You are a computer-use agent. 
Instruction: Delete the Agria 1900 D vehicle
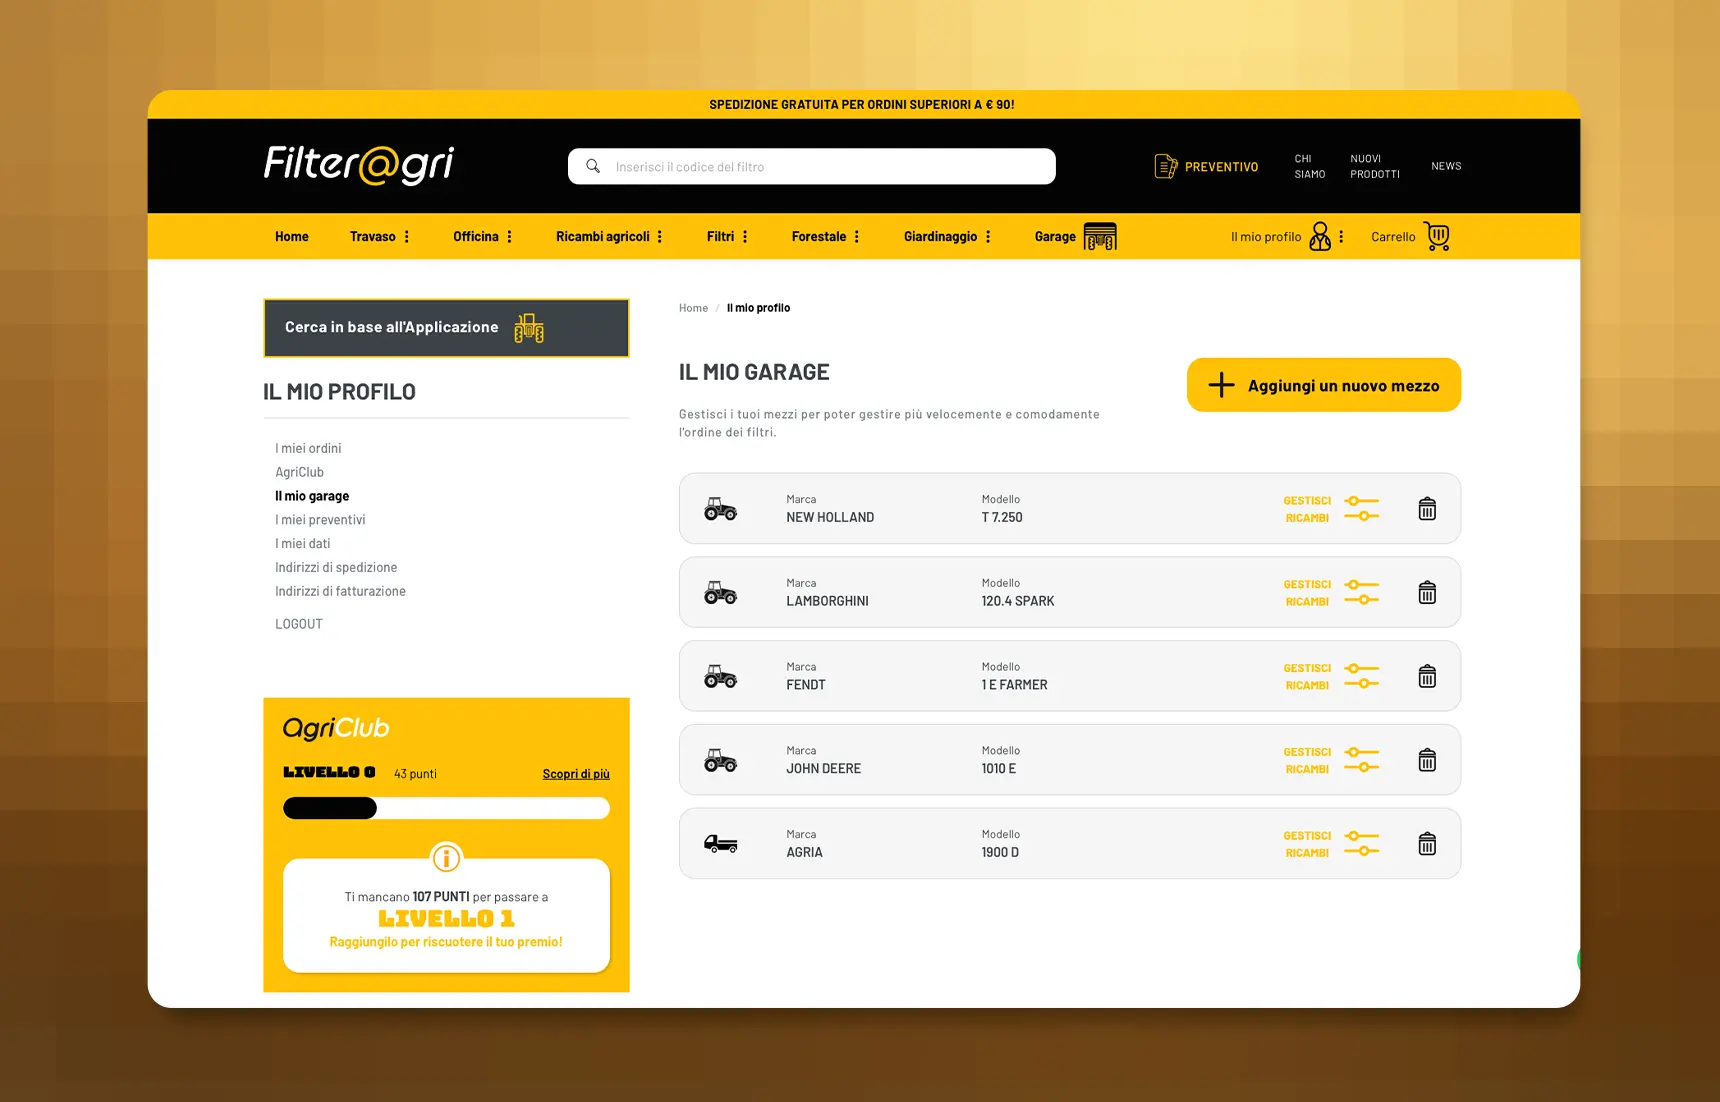pos(1427,844)
